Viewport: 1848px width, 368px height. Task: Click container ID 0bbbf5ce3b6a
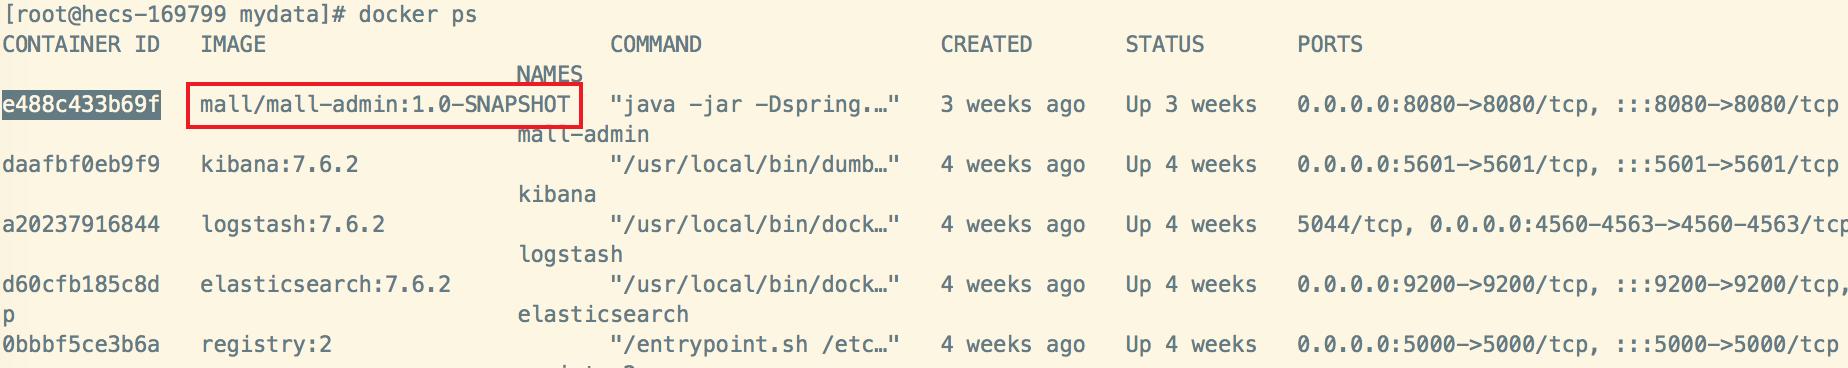(81, 345)
